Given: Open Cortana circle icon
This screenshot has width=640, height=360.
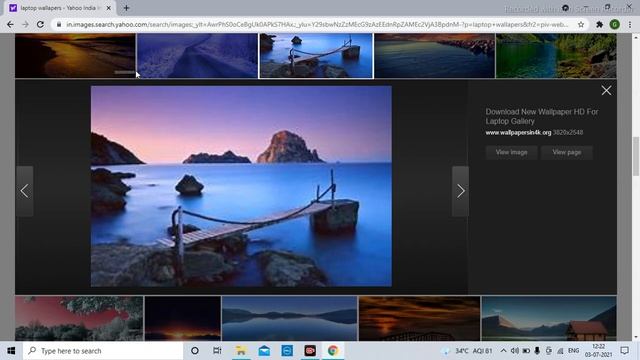Looking at the screenshot, I should tap(195, 351).
